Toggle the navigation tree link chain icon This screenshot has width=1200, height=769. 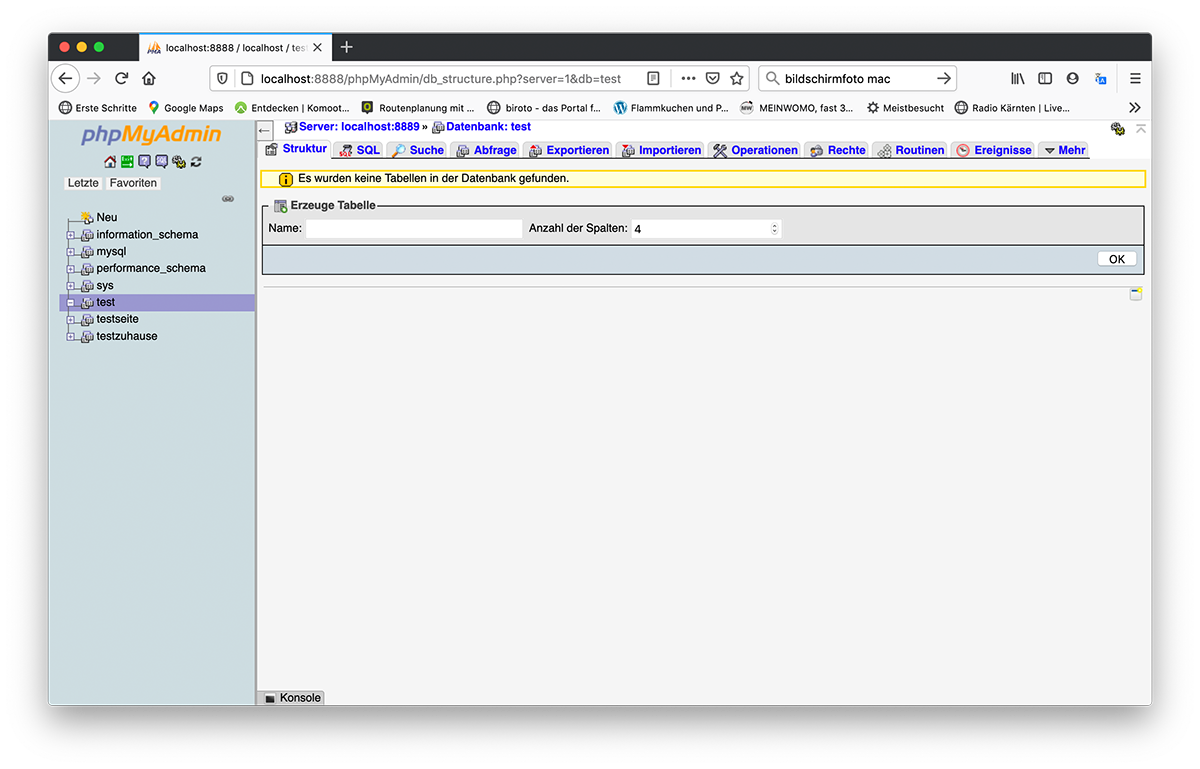228,199
